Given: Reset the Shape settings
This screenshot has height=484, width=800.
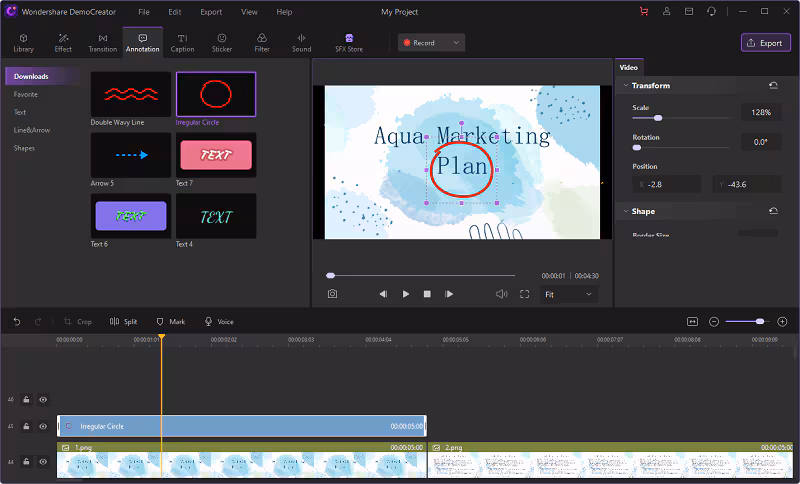Looking at the screenshot, I should click(x=773, y=211).
